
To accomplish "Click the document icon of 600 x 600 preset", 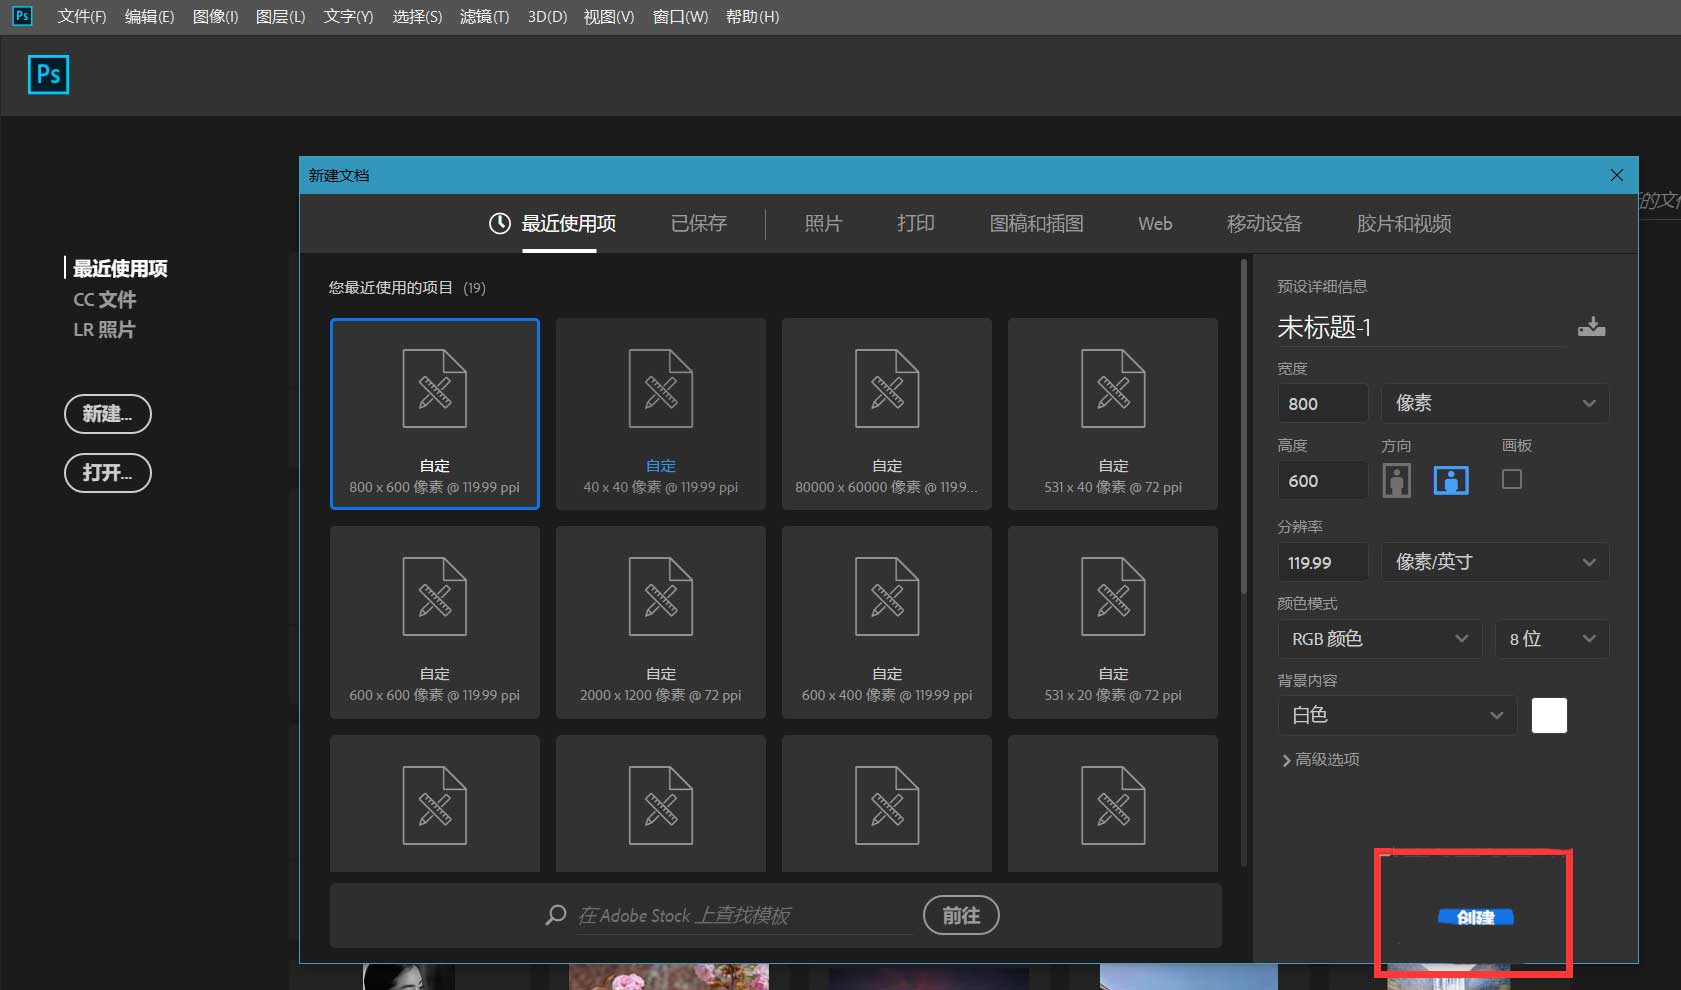I will [434, 597].
